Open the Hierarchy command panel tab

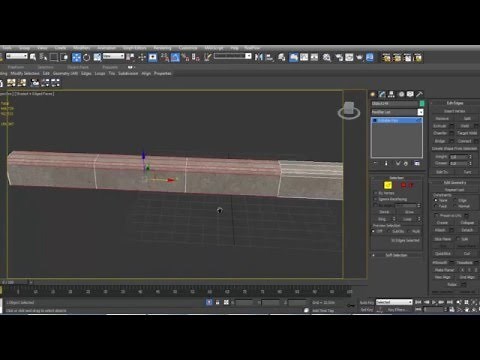click(x=391, y=94)
